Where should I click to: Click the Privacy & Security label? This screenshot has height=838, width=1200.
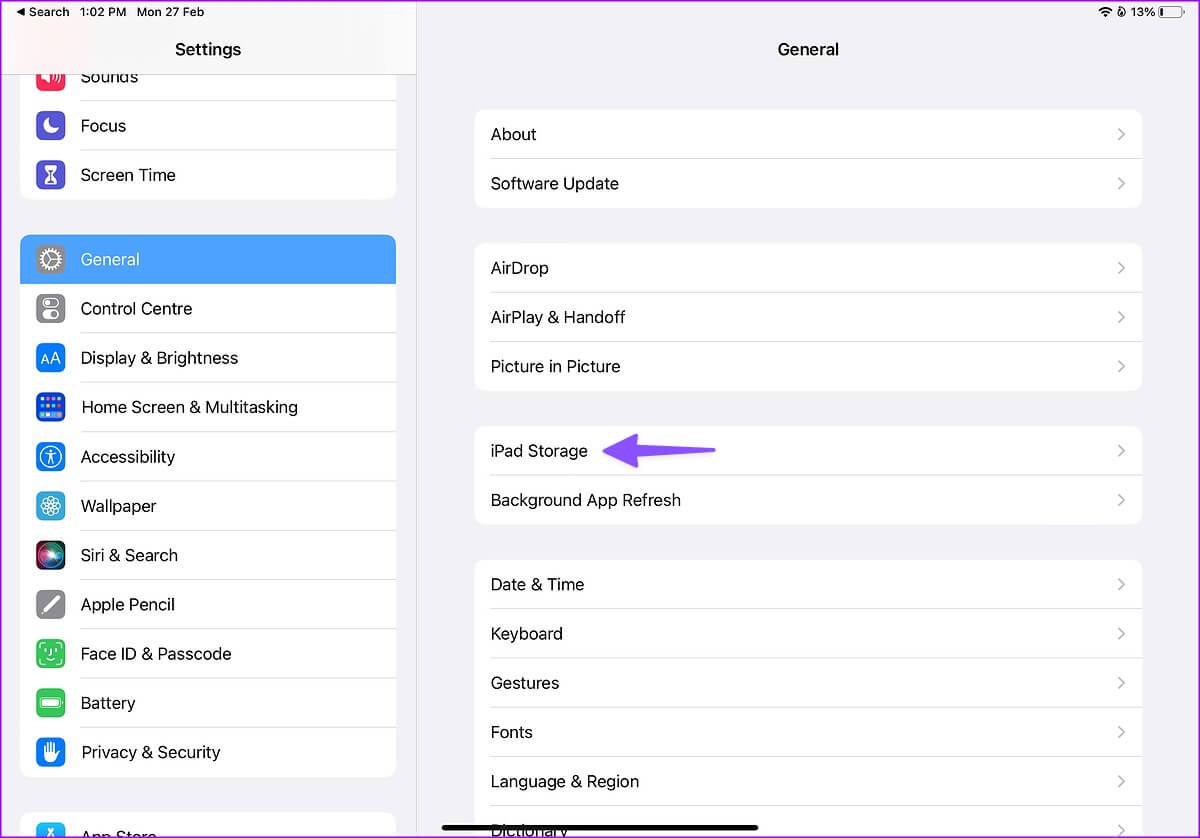(x=151, y=752)
